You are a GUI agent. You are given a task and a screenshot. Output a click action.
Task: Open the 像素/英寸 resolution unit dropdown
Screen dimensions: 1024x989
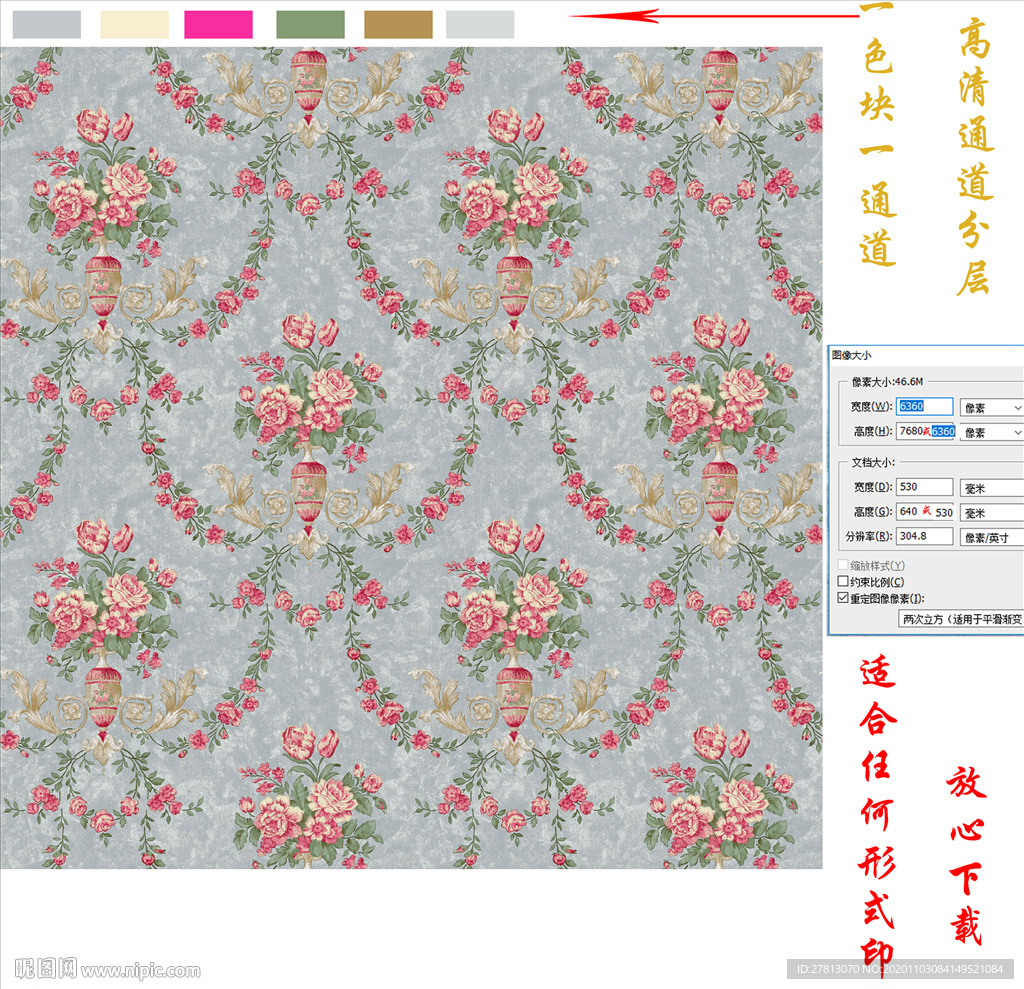(991, 538)
